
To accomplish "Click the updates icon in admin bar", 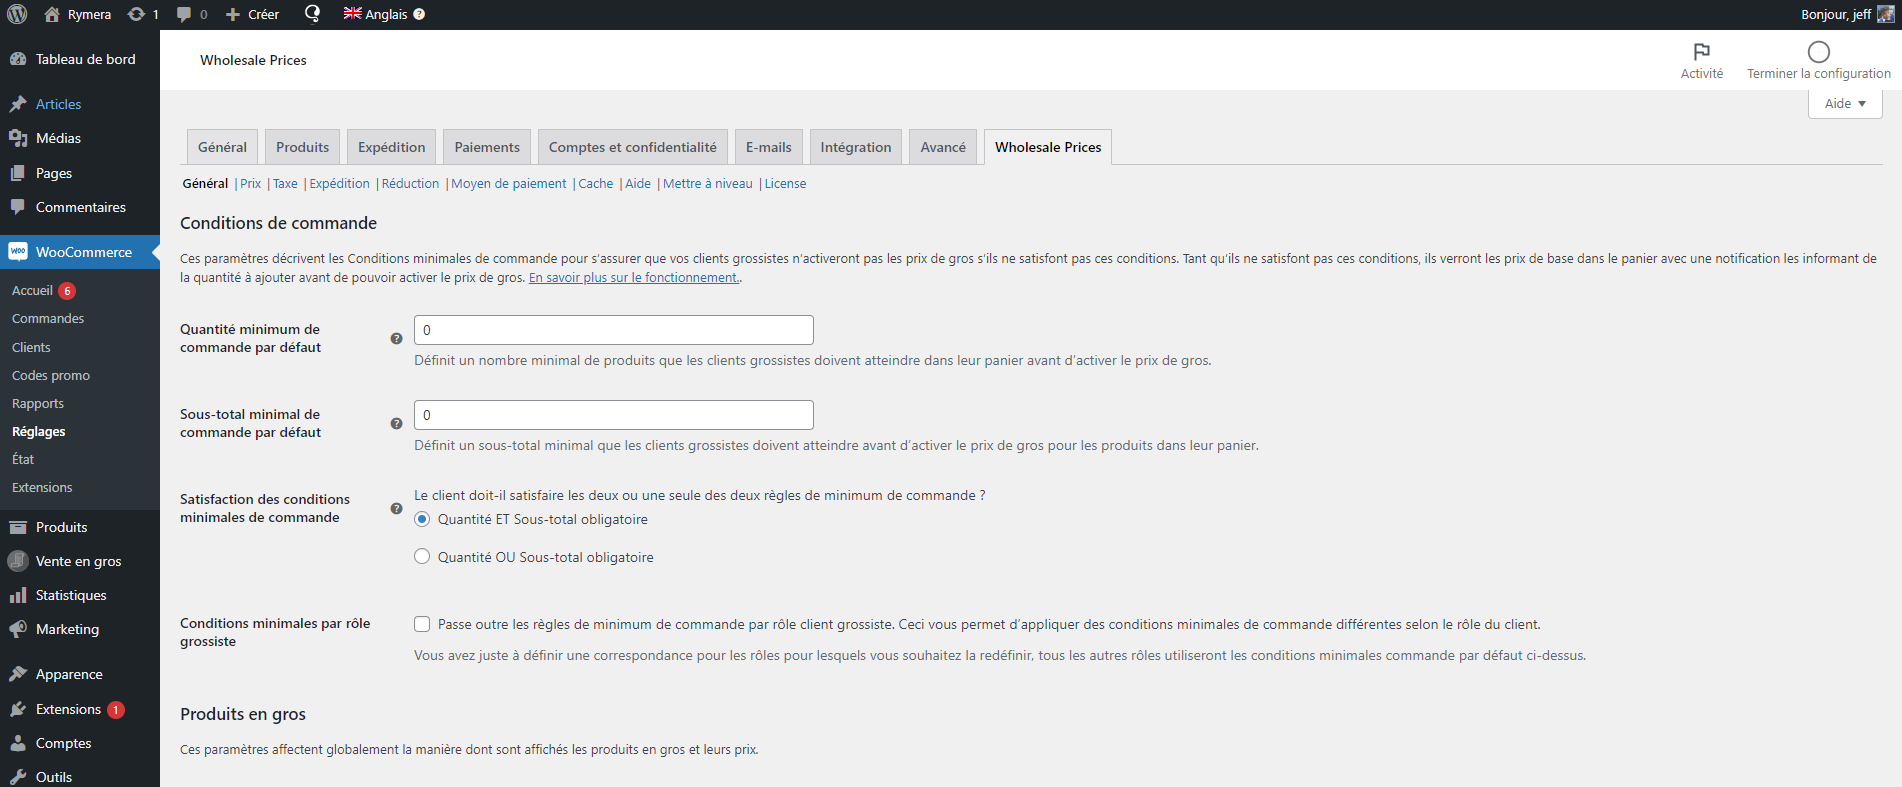I will pos(137,14).
